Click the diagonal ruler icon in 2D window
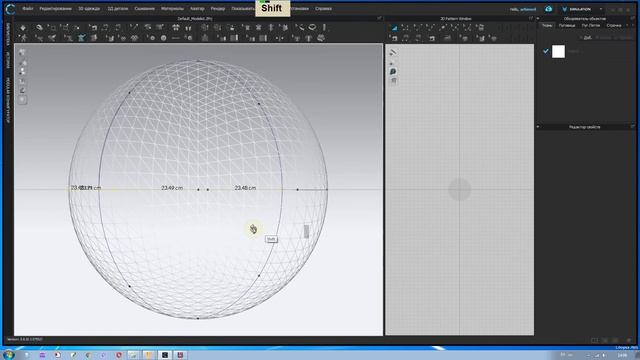 393,52
